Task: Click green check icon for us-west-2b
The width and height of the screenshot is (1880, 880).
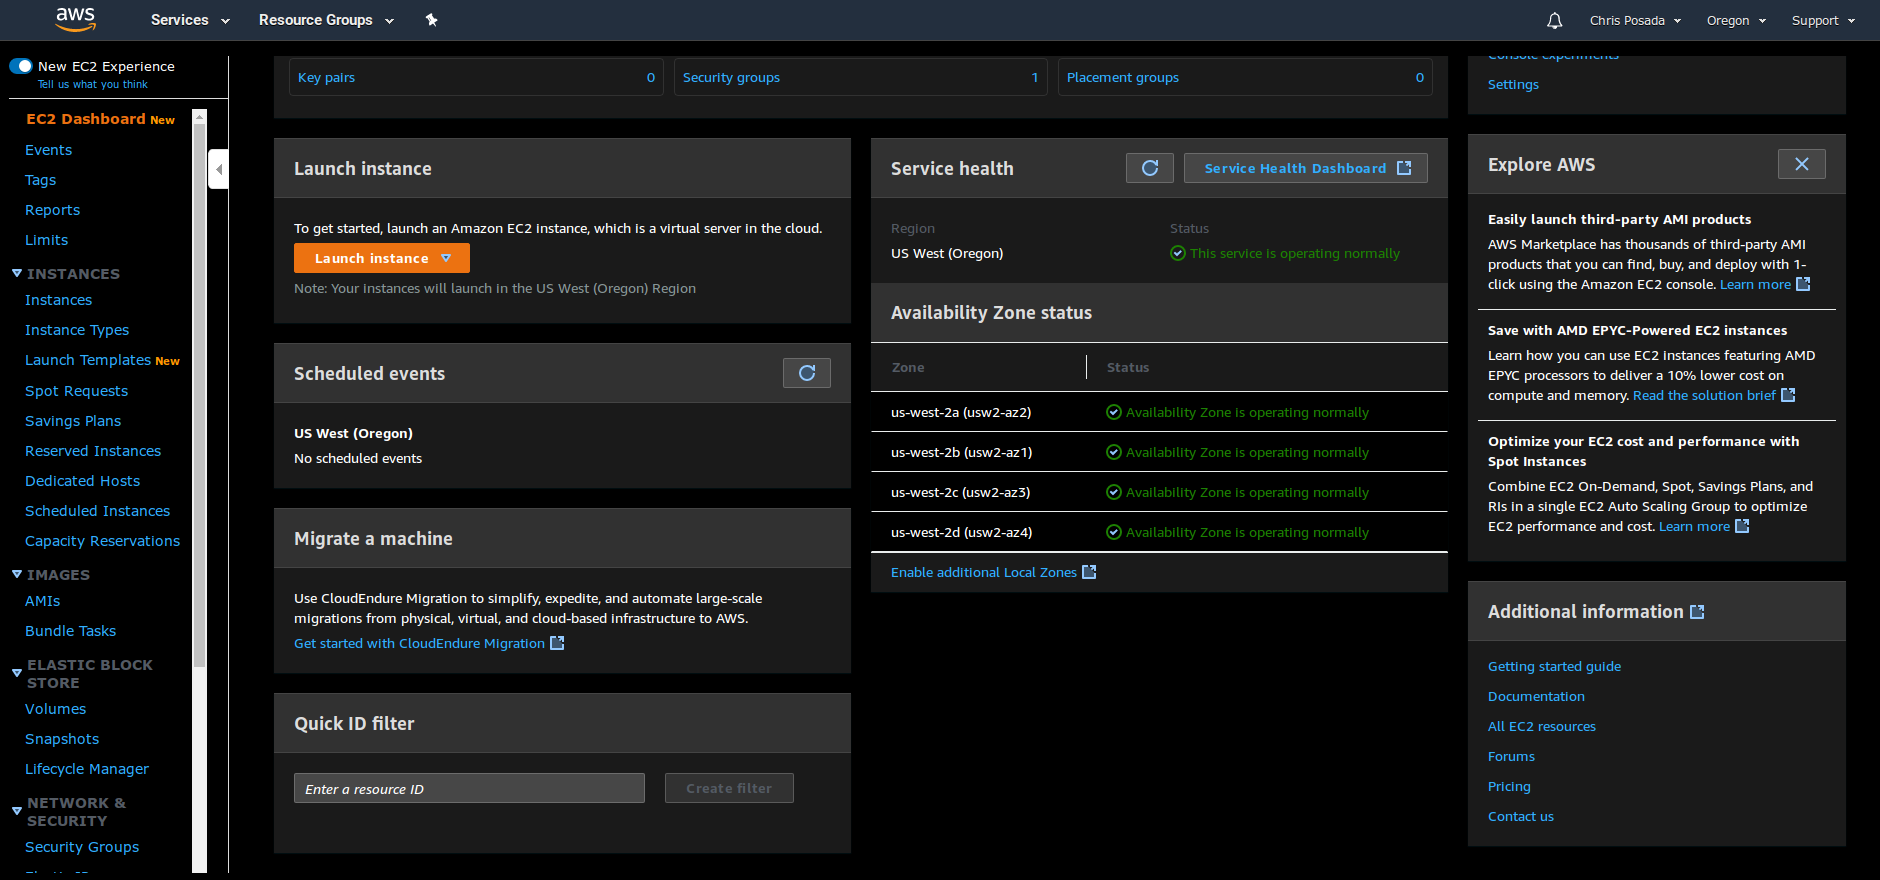Action: pyautogui.click(x=1114, y=452)
